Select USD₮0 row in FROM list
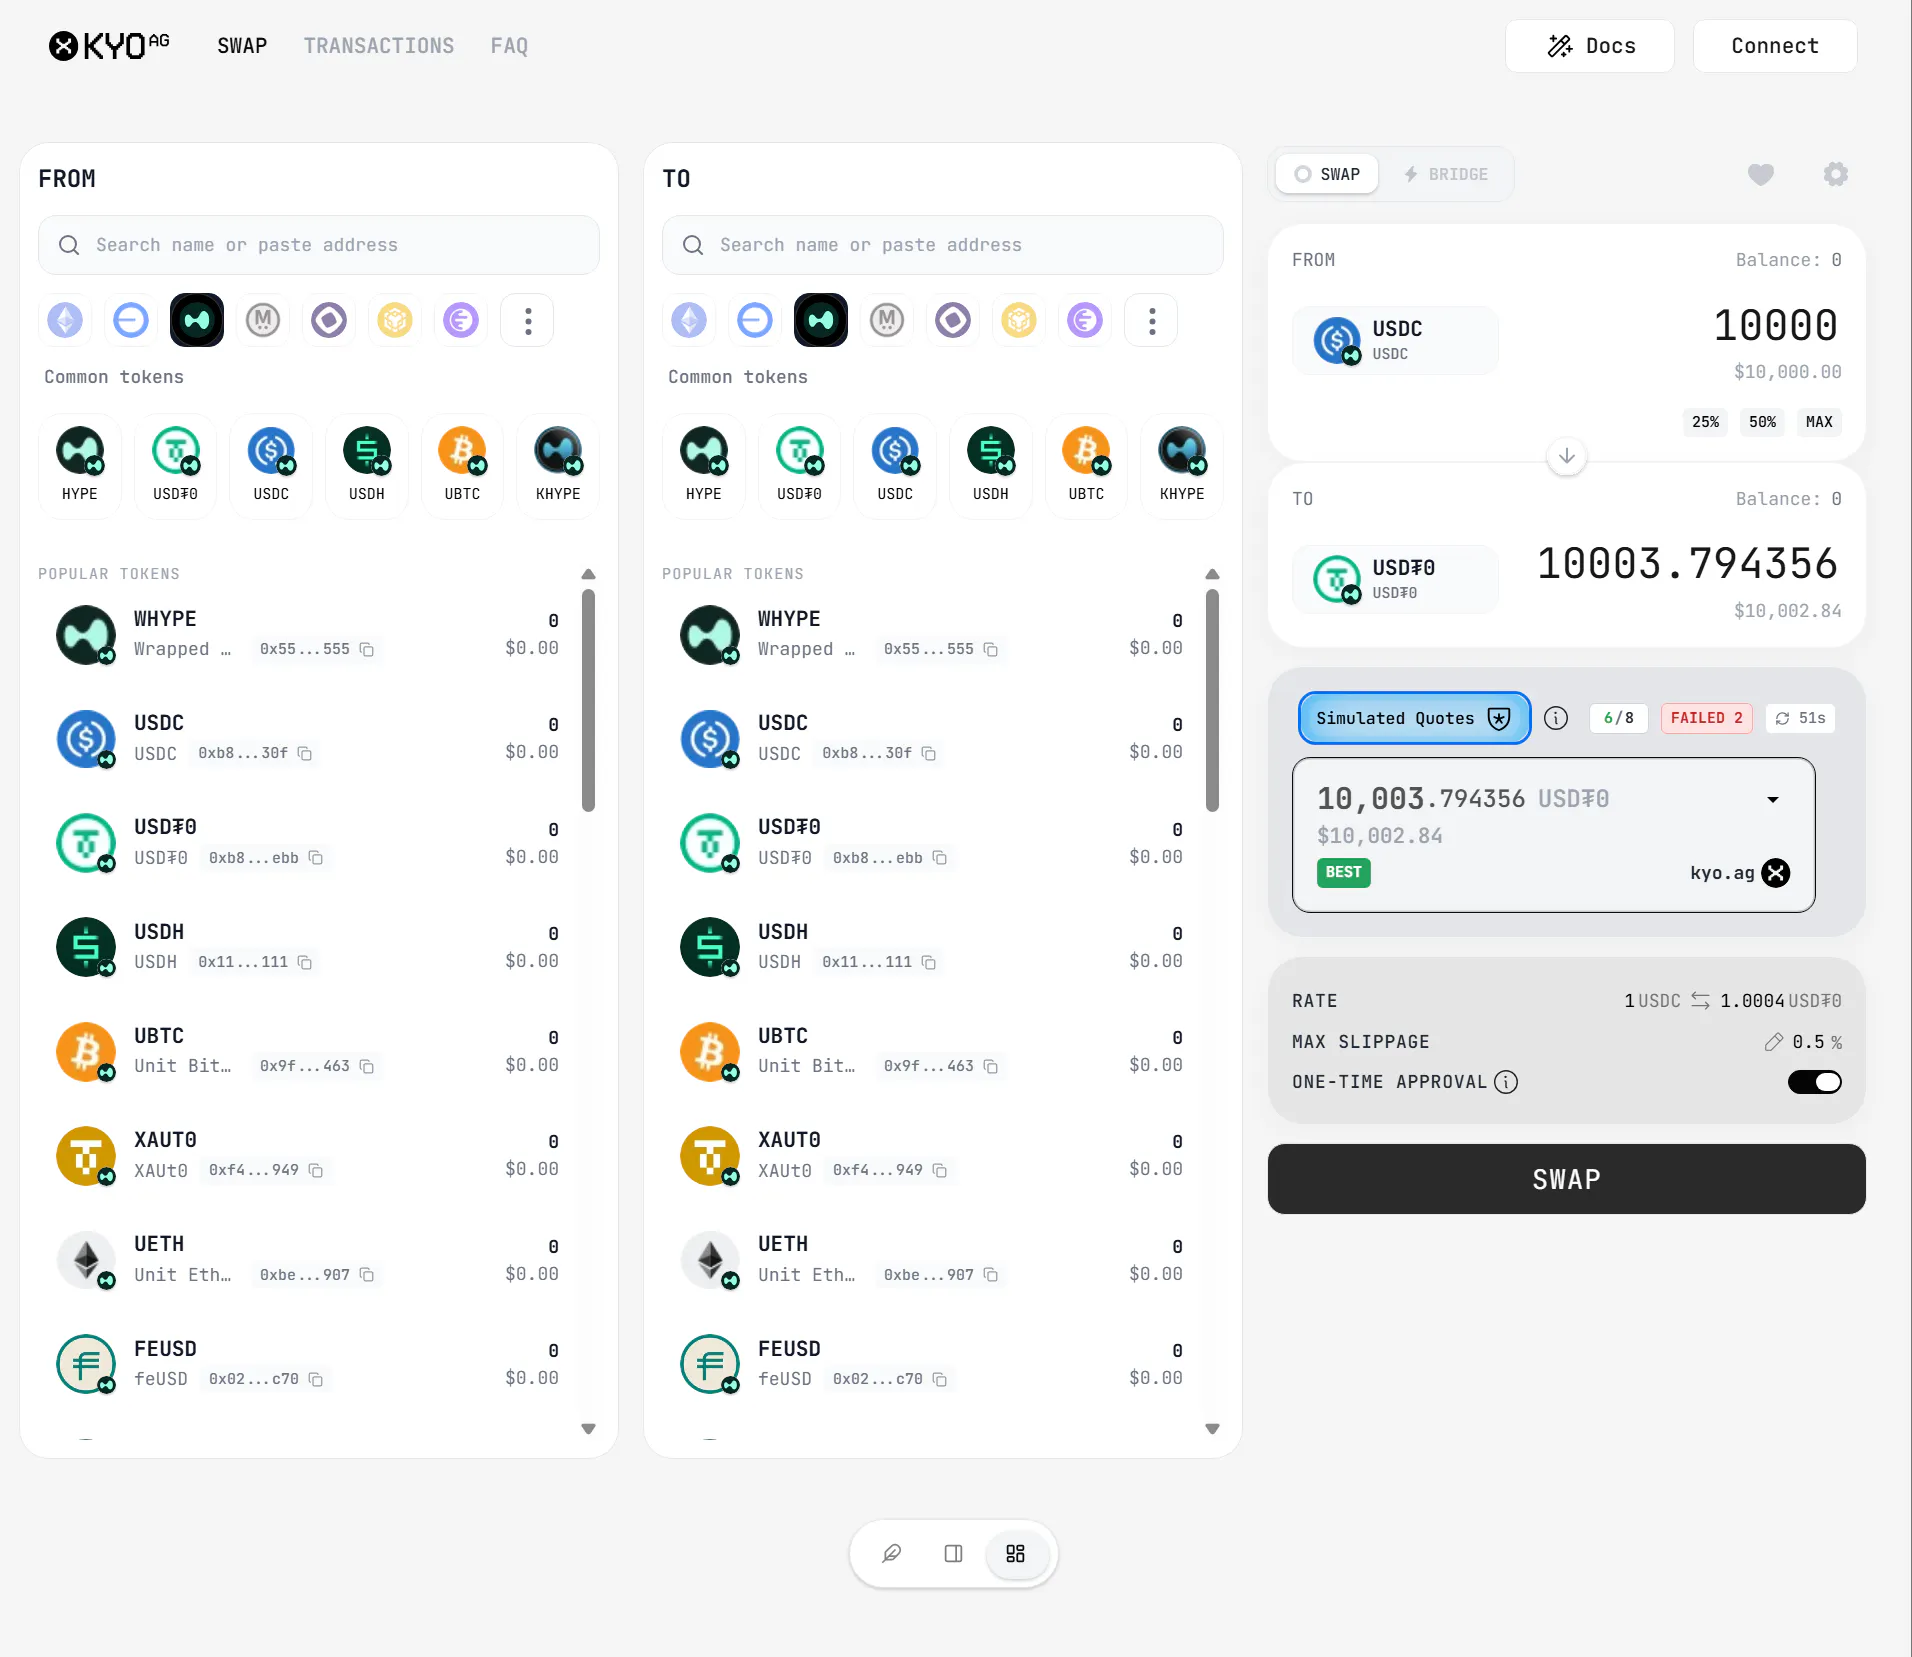1912x1657 pixels. (x=309, y=842)
